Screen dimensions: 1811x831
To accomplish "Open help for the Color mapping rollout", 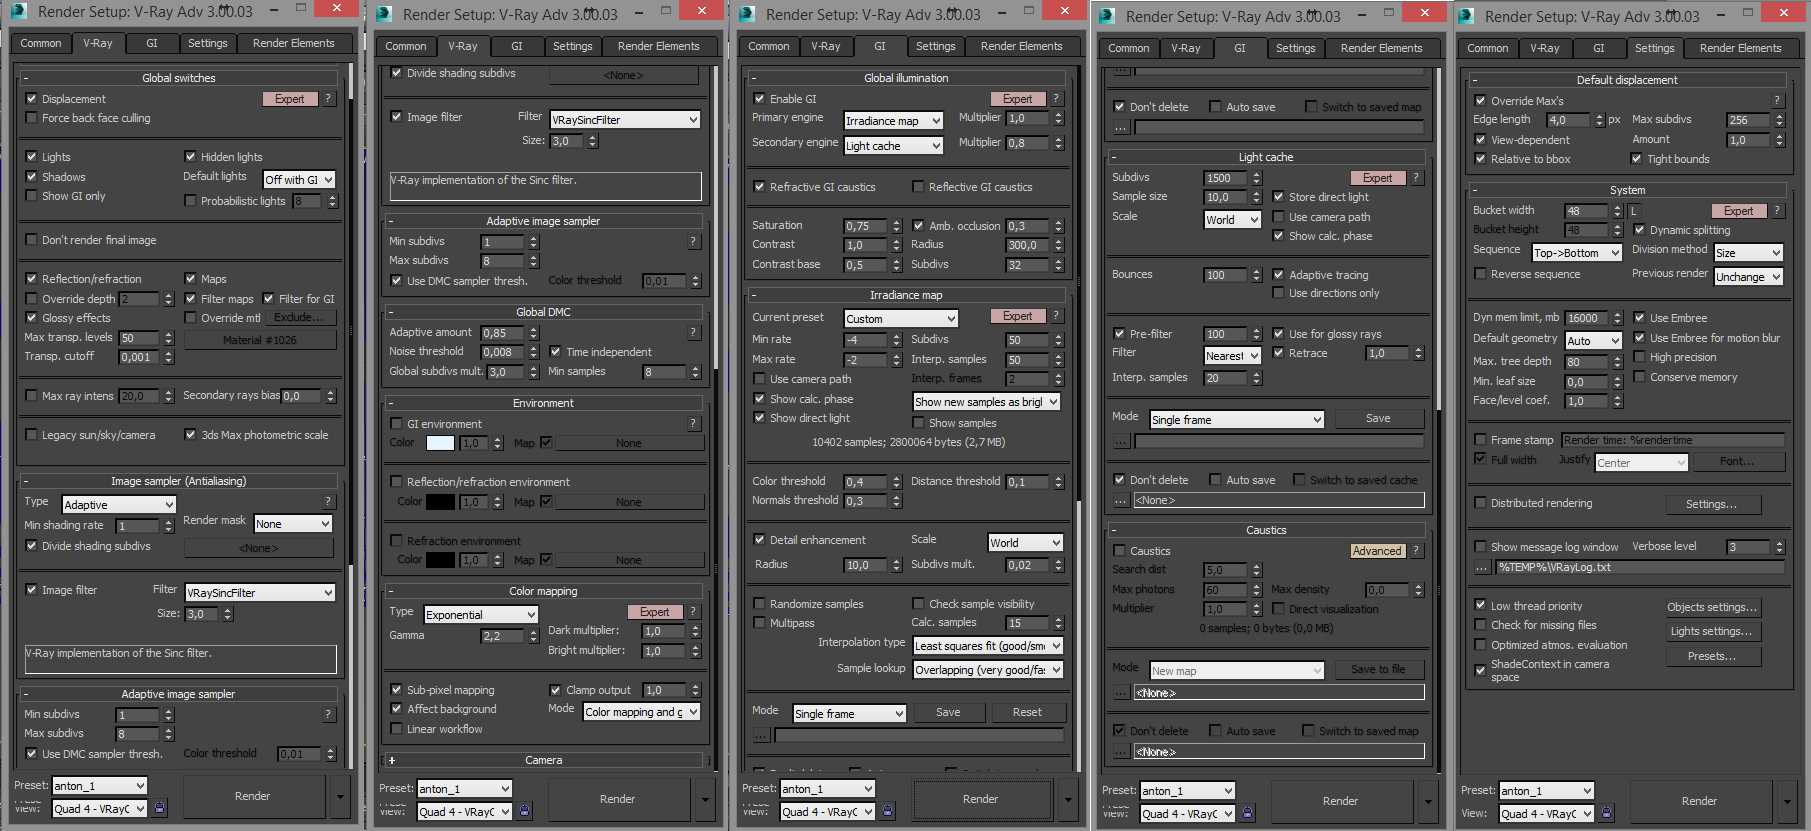I will point(693,612).
